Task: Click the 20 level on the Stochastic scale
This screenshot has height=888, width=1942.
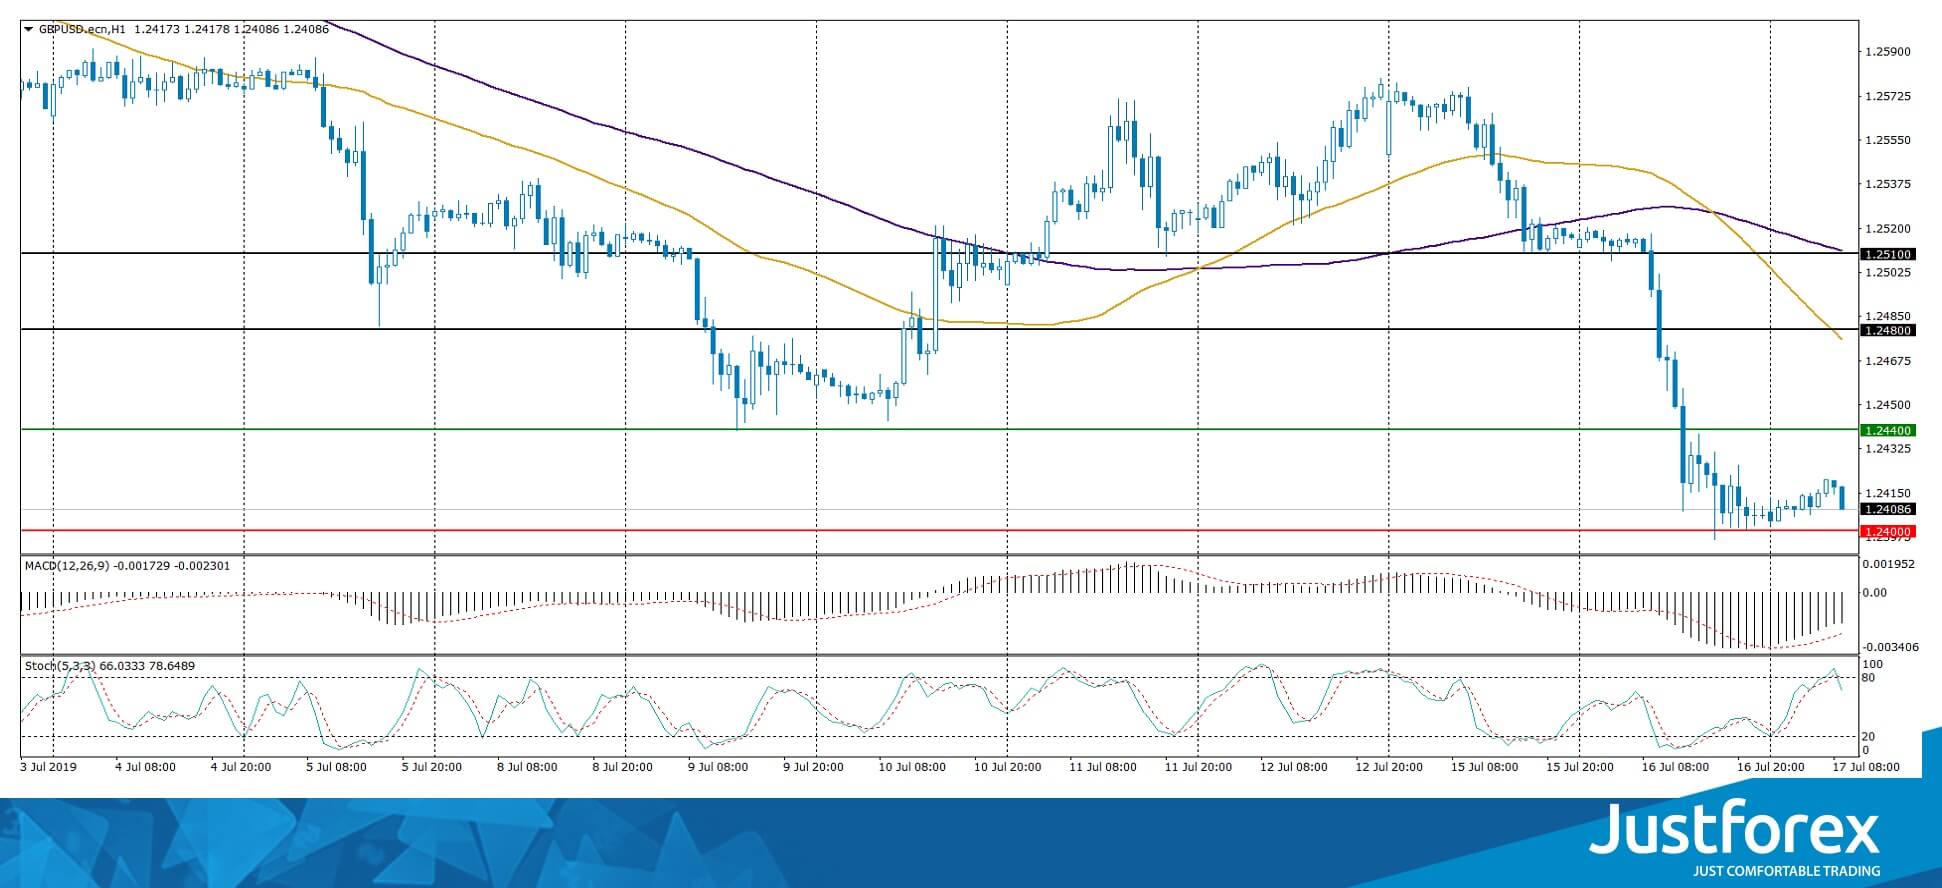Action: [x=1870, y=737]
